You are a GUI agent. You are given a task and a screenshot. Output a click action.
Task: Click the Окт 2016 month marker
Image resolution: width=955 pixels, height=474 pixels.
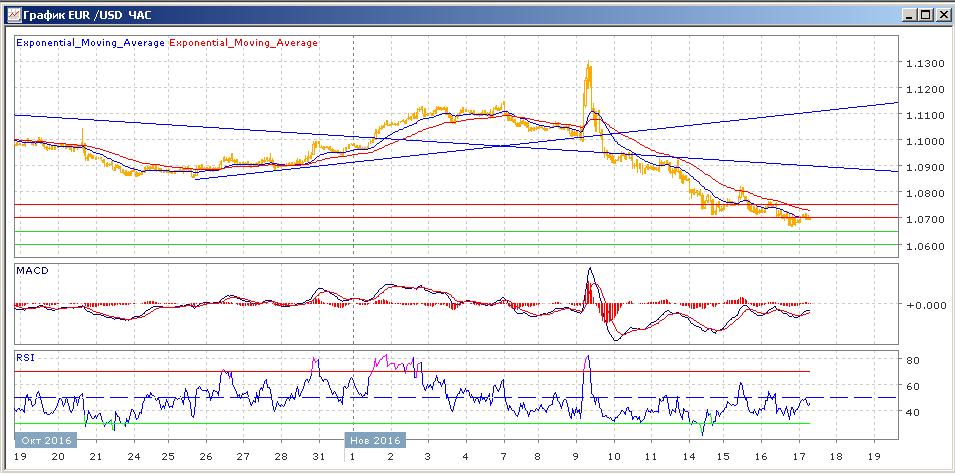coord(42,440)
